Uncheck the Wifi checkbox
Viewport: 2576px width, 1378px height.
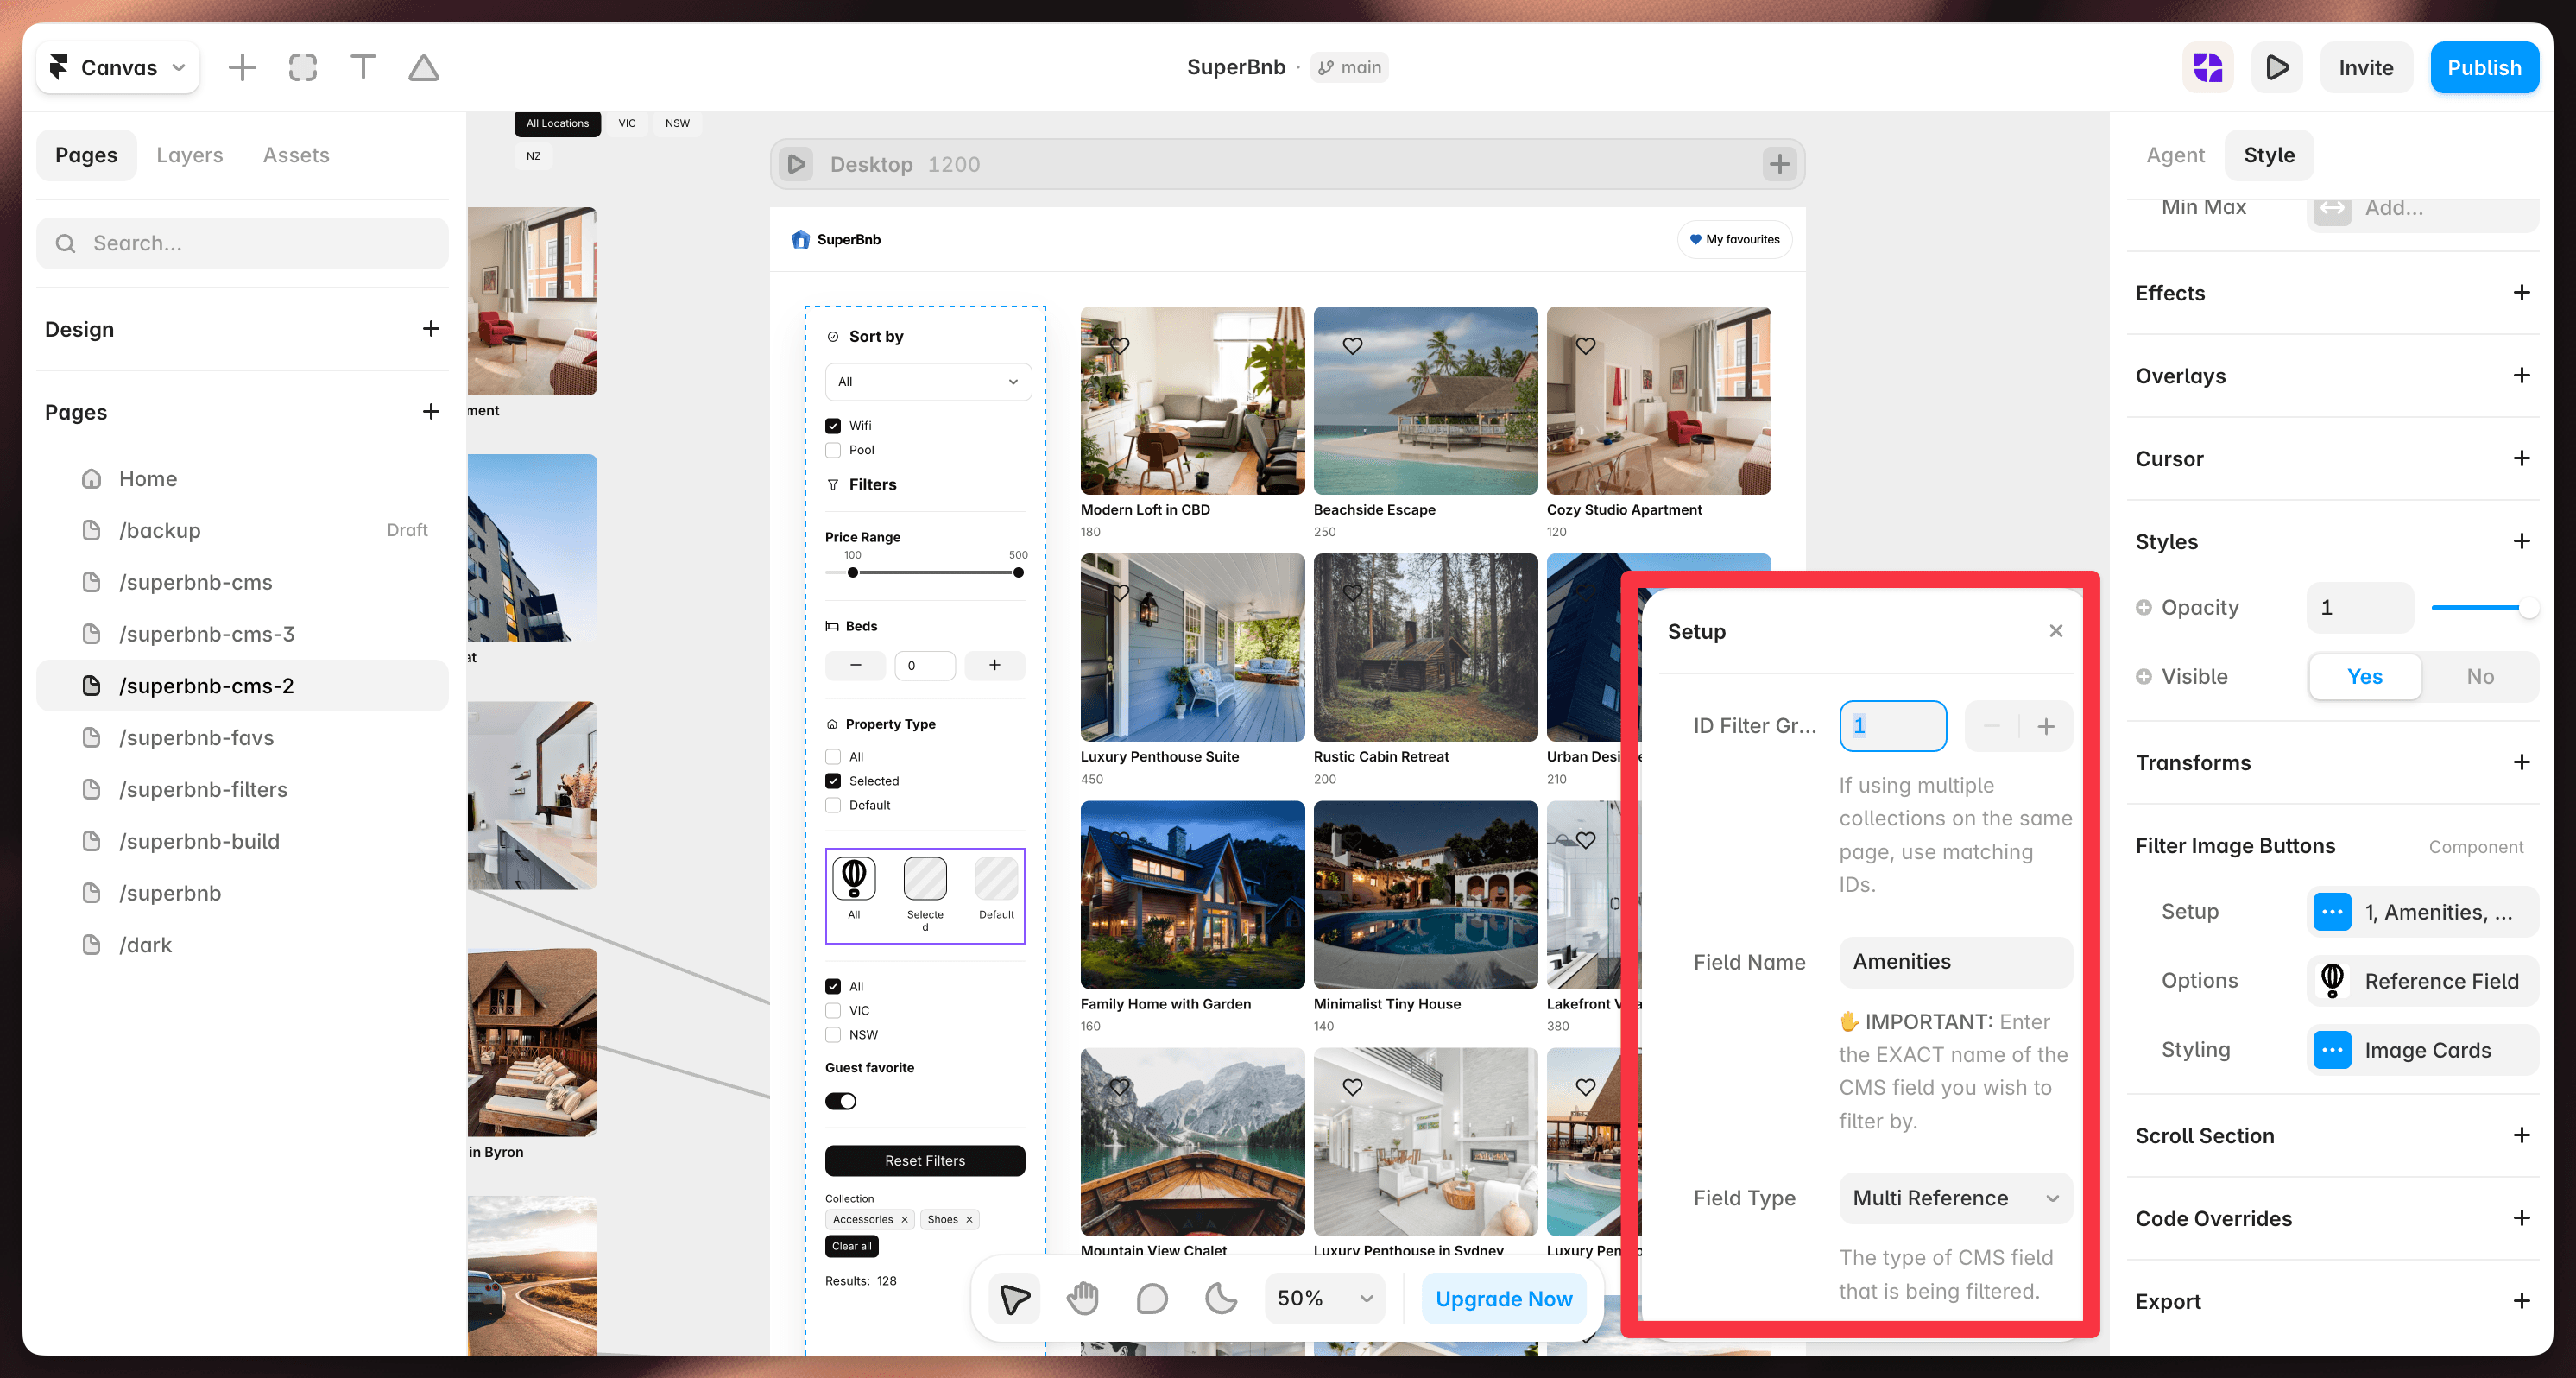(833, 426)
